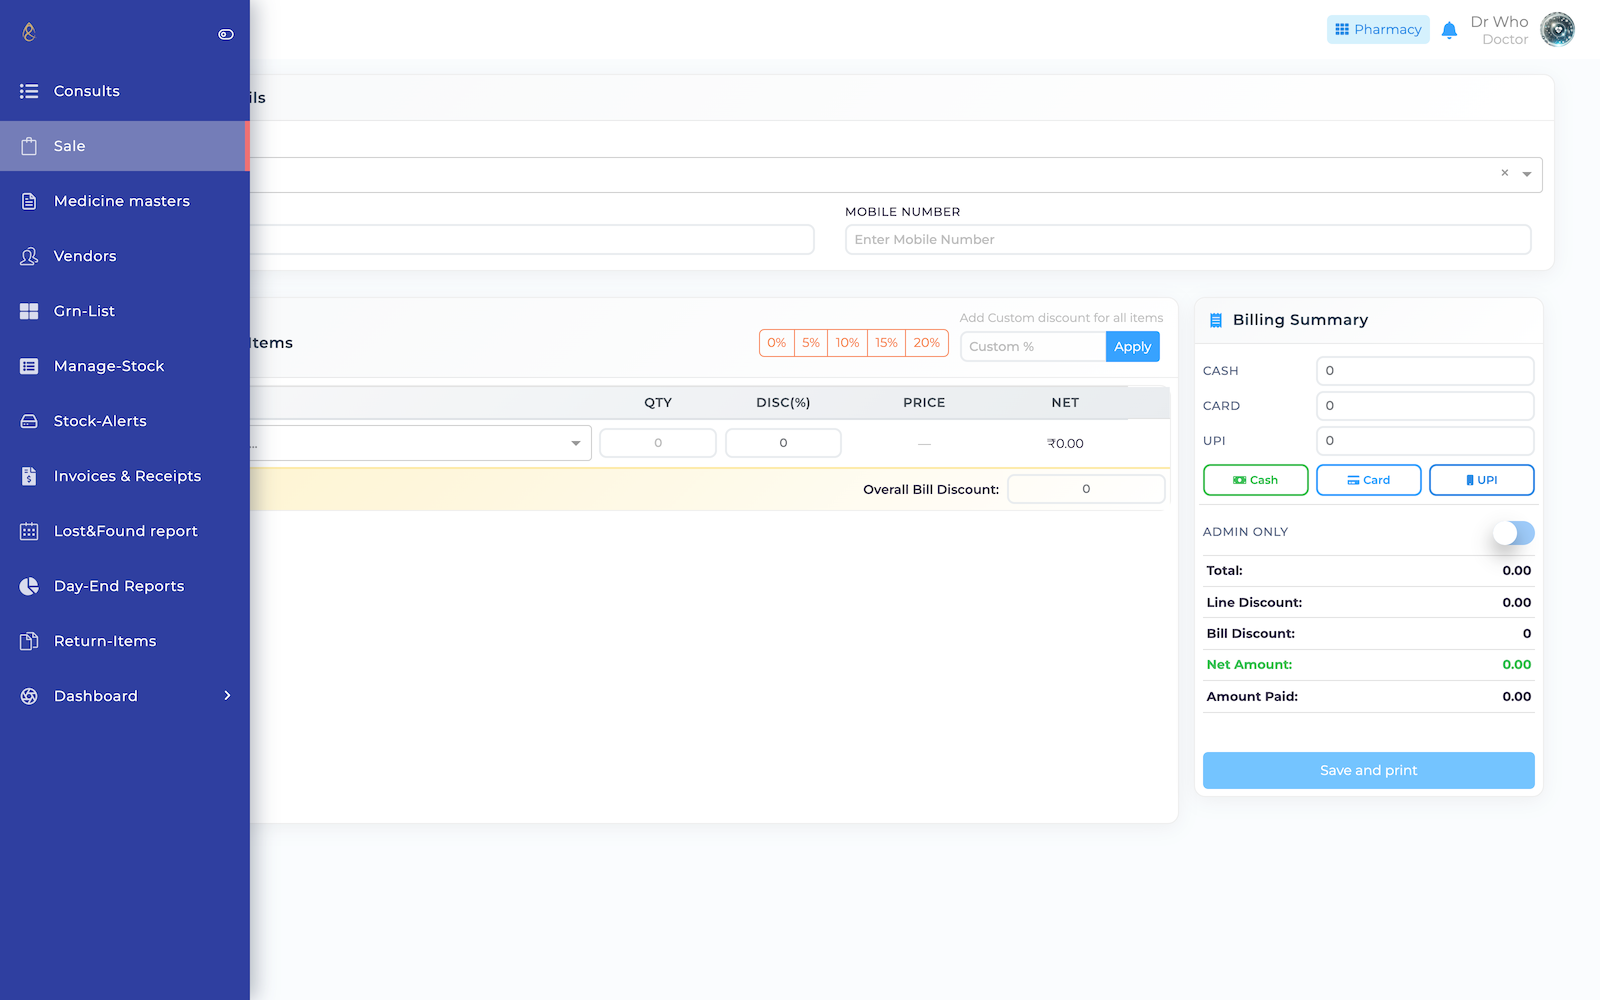Expand the Dashboard submenu chevron
1600x1000 pixels.
pos(227,696)
